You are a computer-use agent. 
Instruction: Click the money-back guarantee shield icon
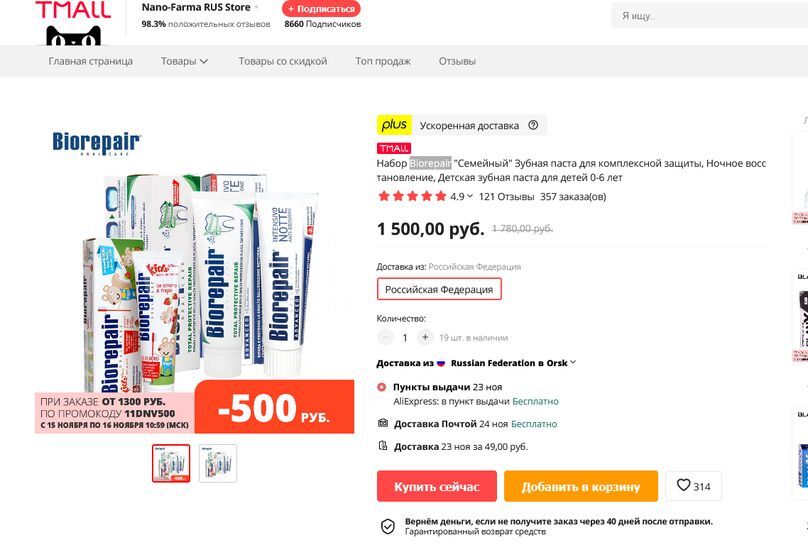pyautogui.click(x=388, y=526)
